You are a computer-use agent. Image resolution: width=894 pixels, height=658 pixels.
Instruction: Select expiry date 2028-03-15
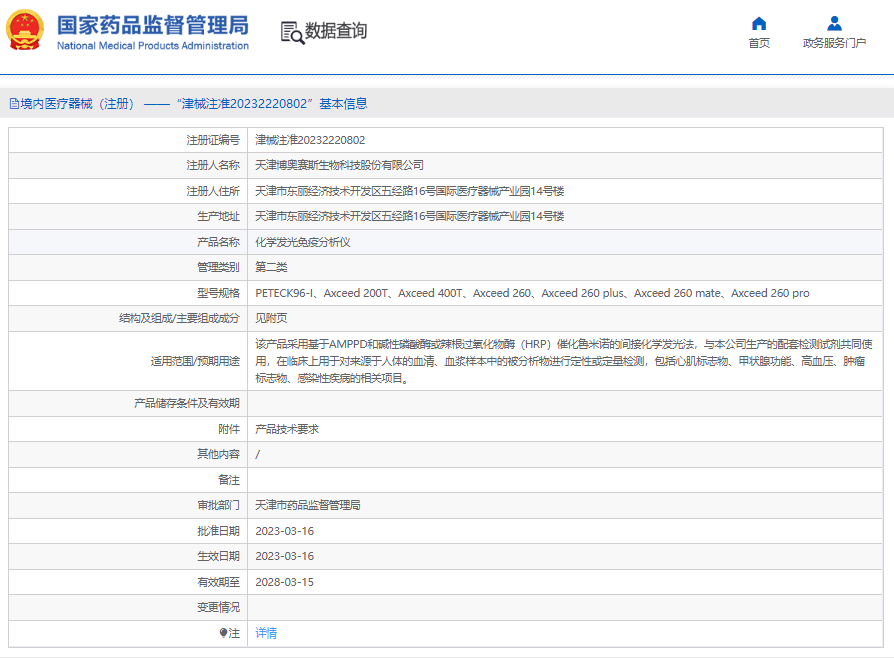[x=285, y=582]
